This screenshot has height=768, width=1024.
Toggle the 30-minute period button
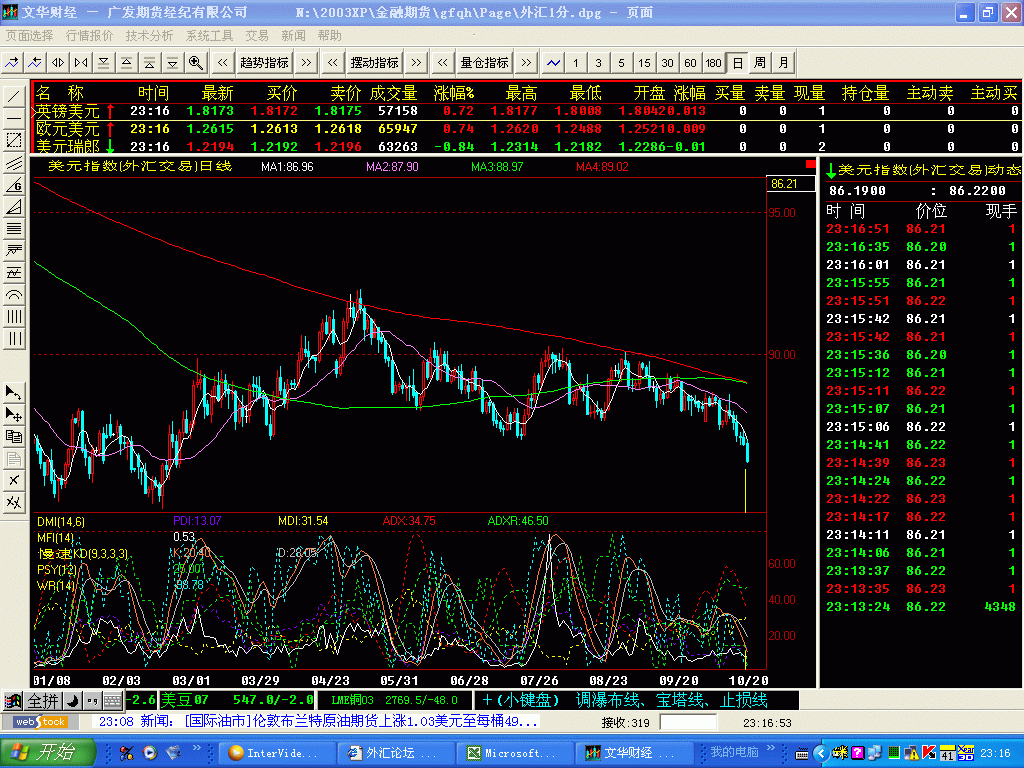(x=667, y=63)
